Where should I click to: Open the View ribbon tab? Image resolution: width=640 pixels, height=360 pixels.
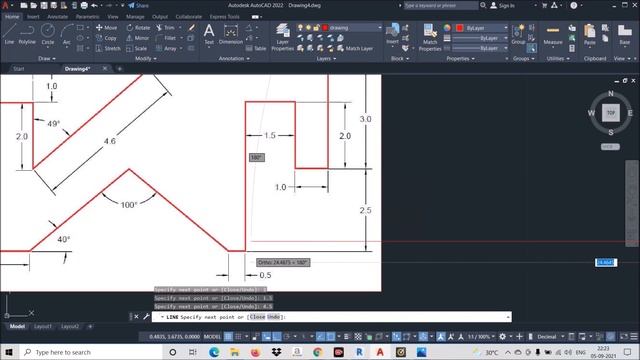point(113,17)
